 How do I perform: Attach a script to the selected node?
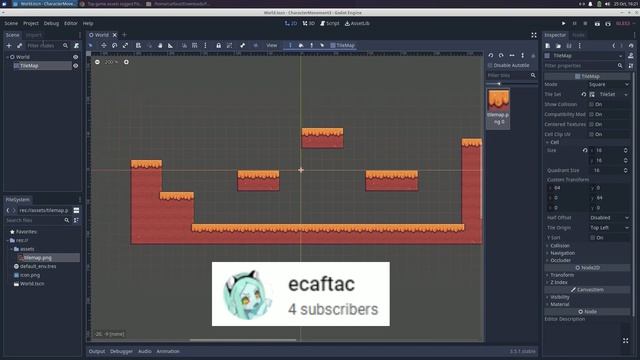coord(76,46)
